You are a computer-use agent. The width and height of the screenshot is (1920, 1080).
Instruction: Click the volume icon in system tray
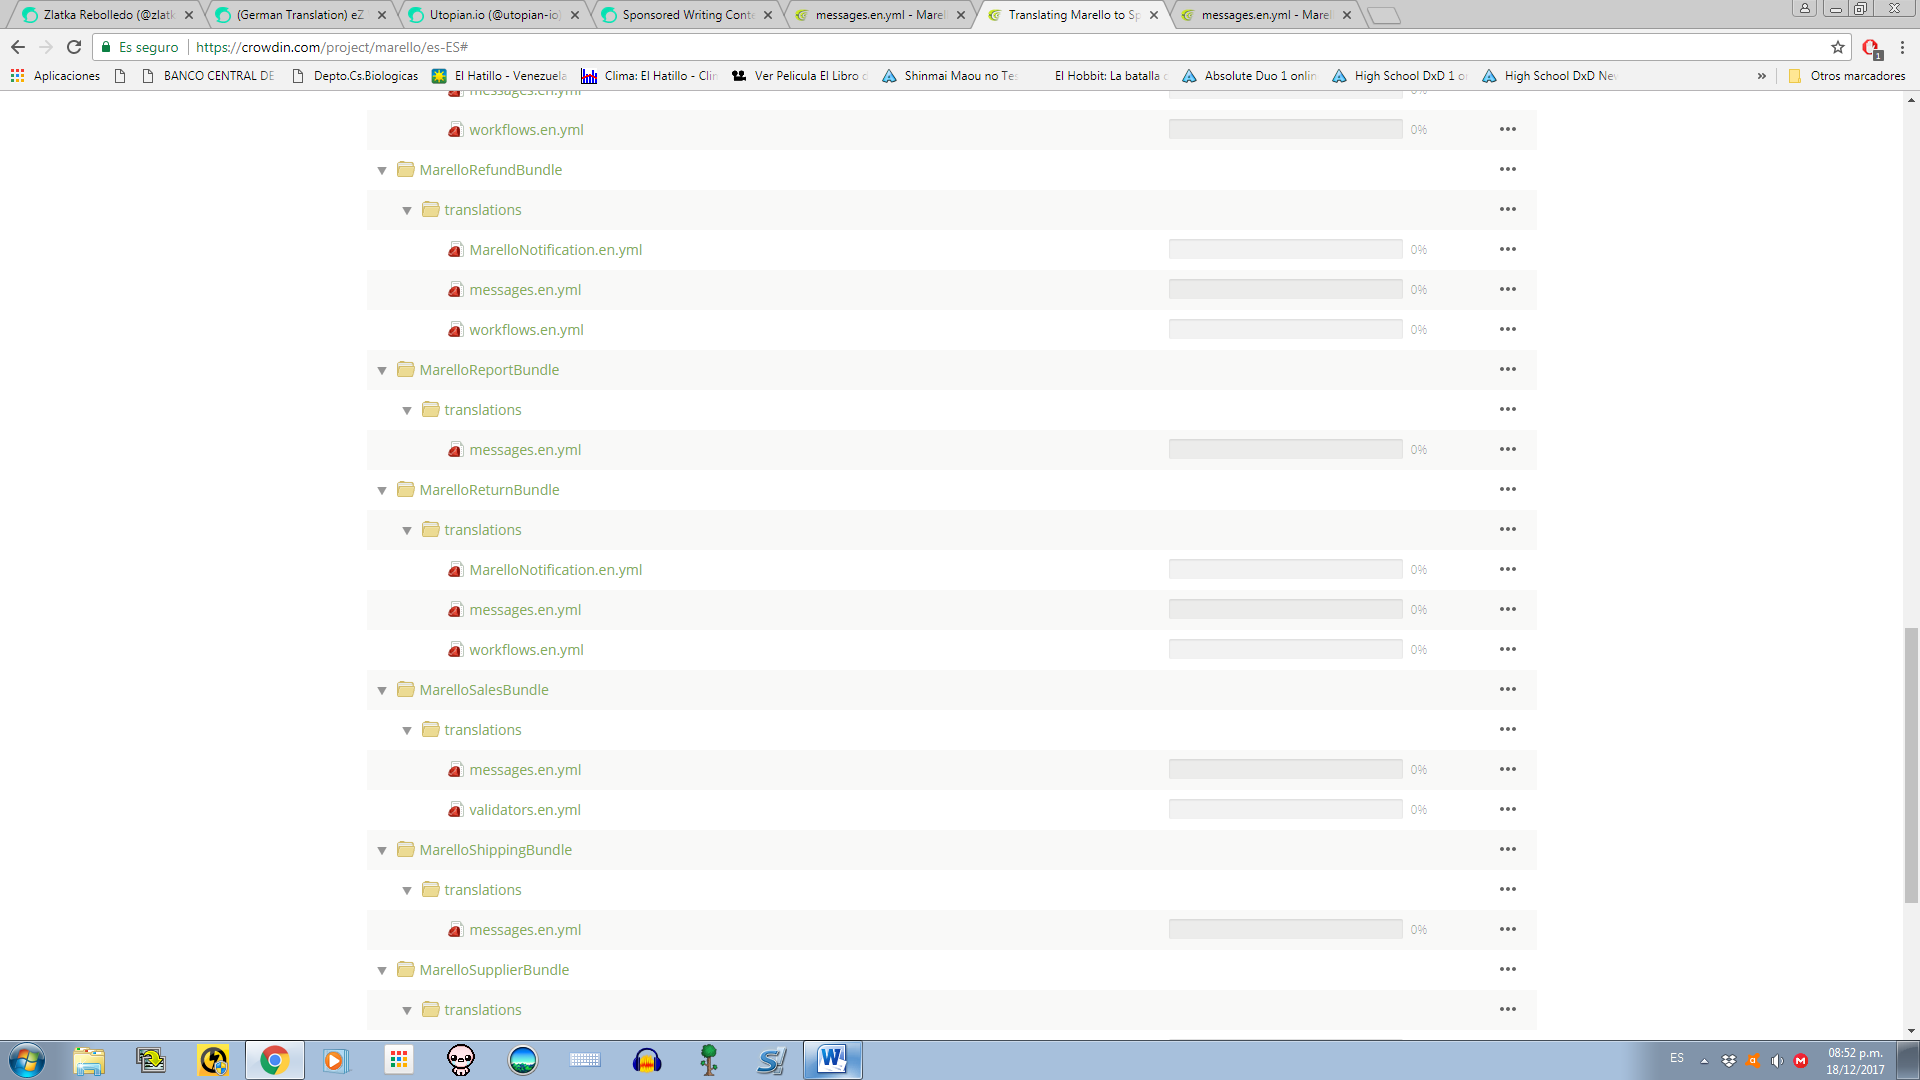[x=1777, y=1061]
